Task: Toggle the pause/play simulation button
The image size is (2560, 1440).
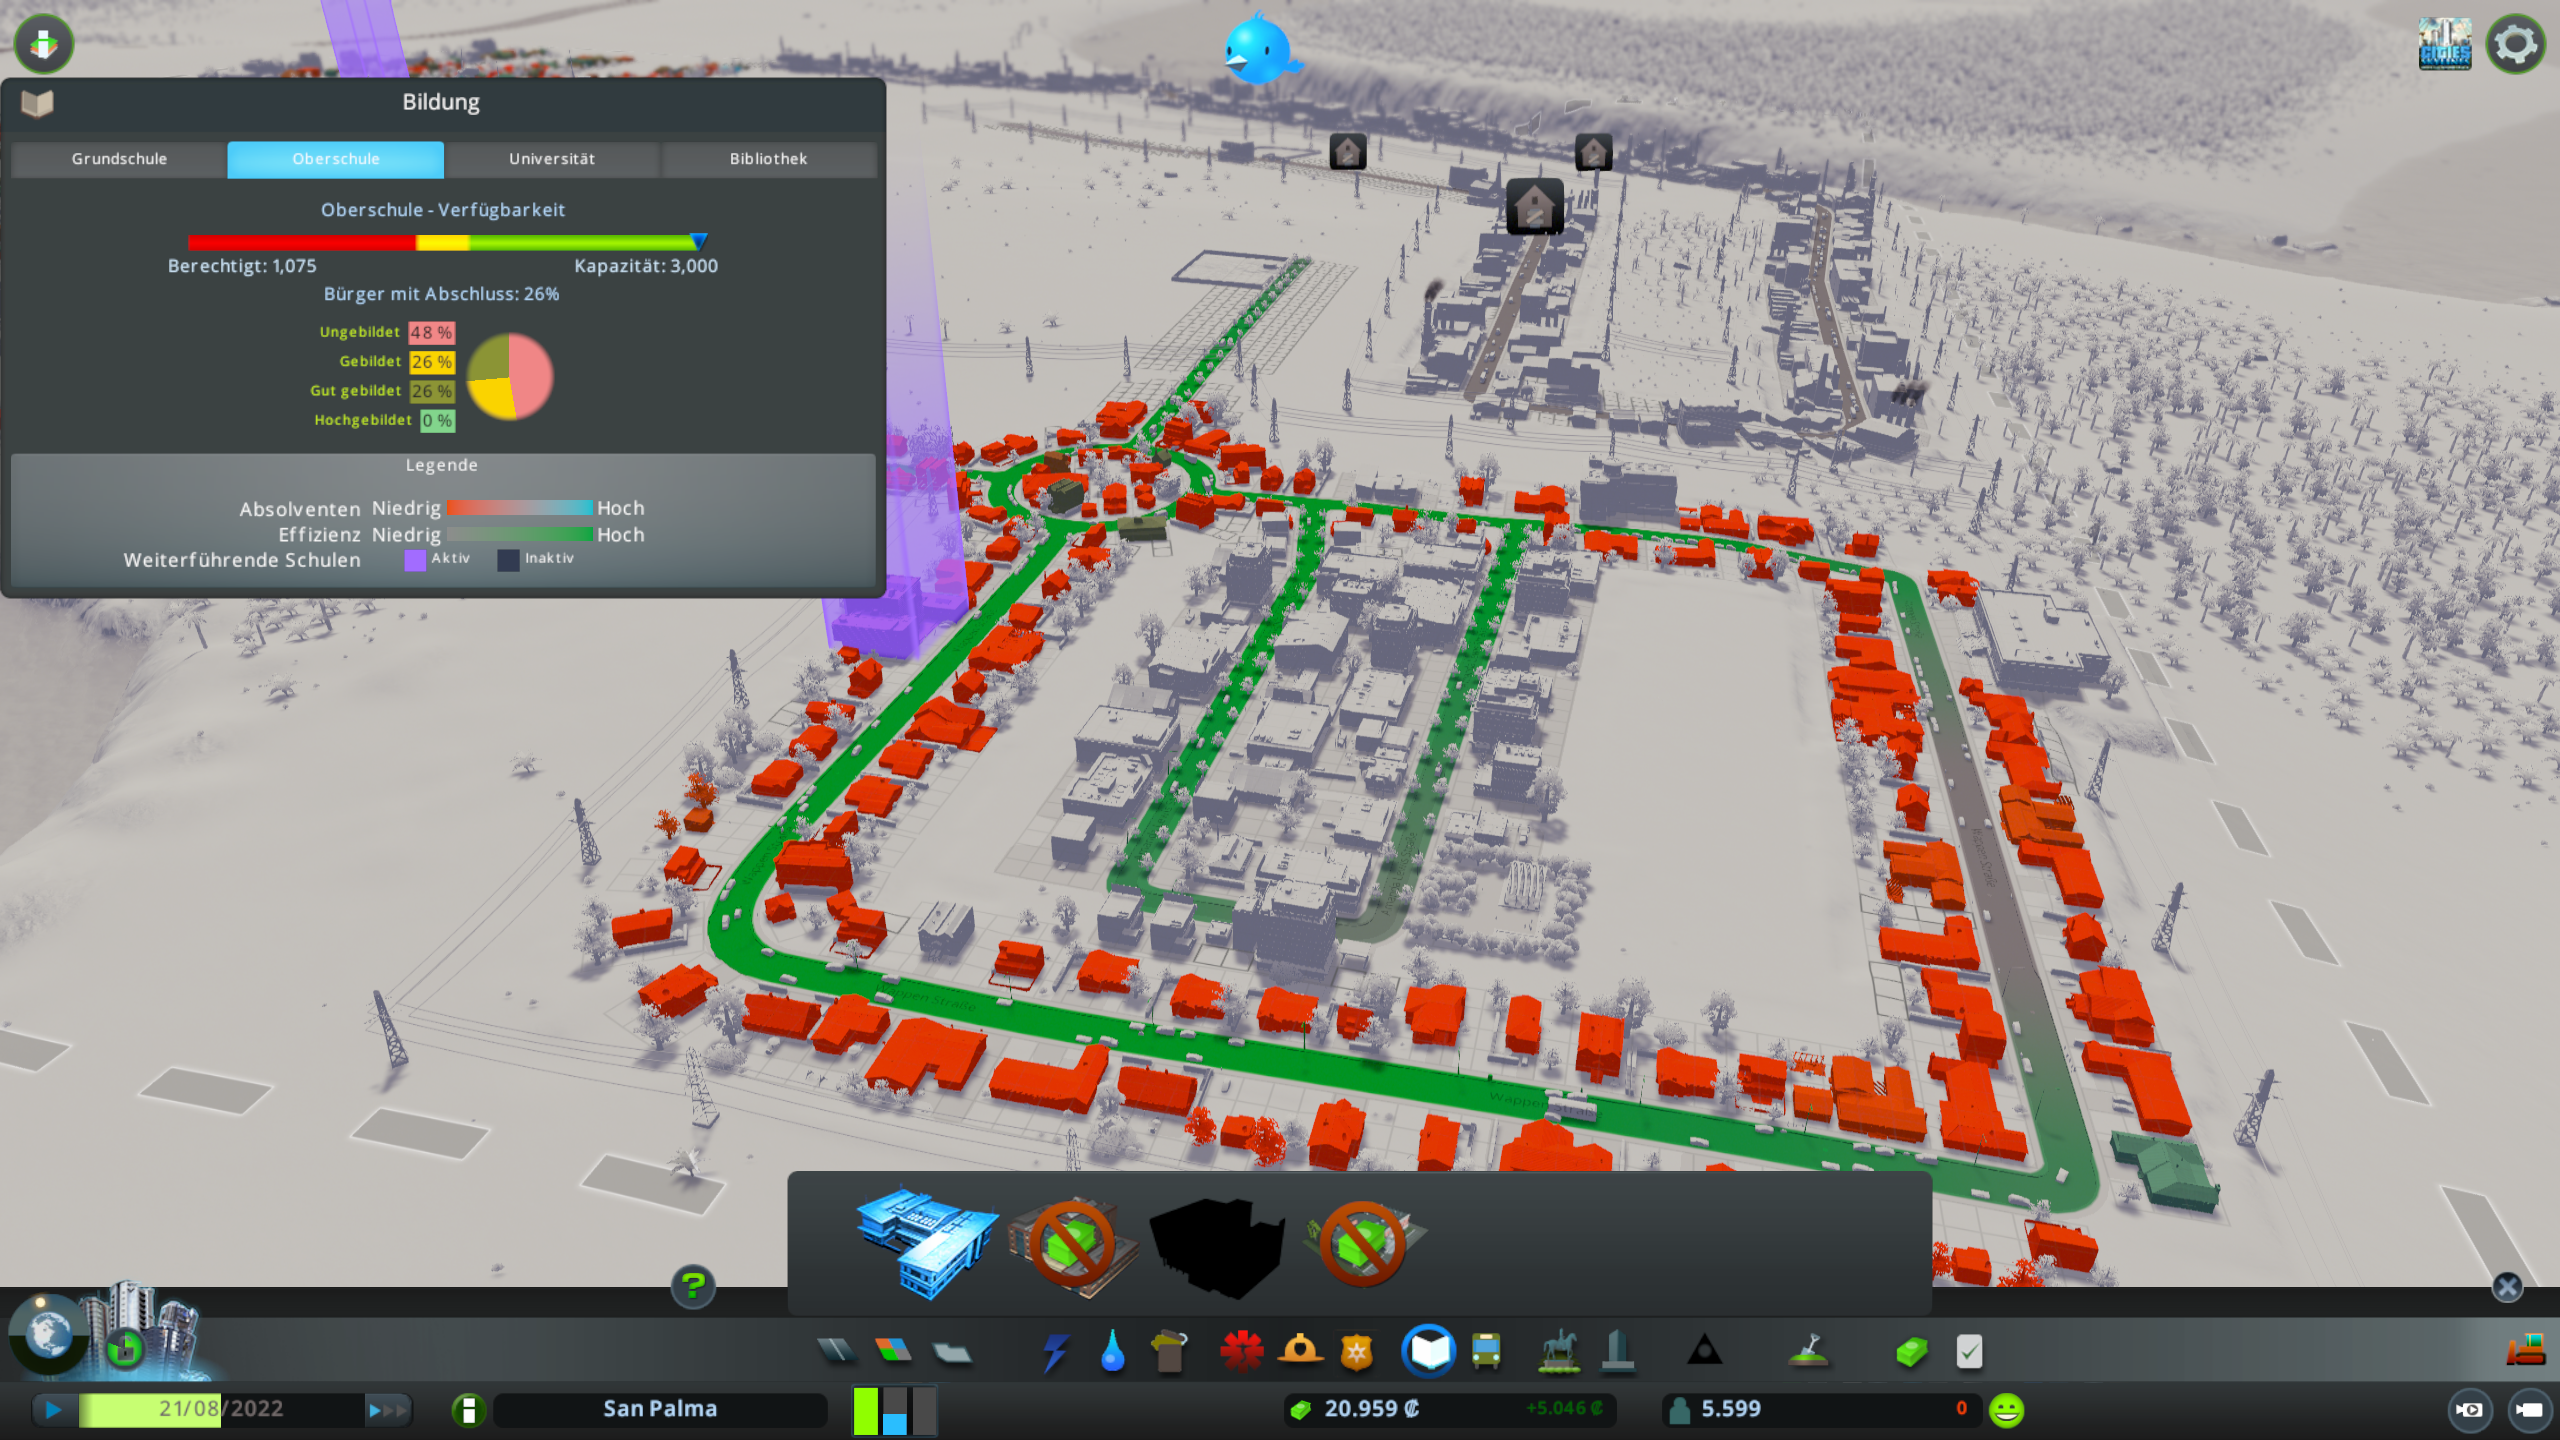Action: point(54,1409)
